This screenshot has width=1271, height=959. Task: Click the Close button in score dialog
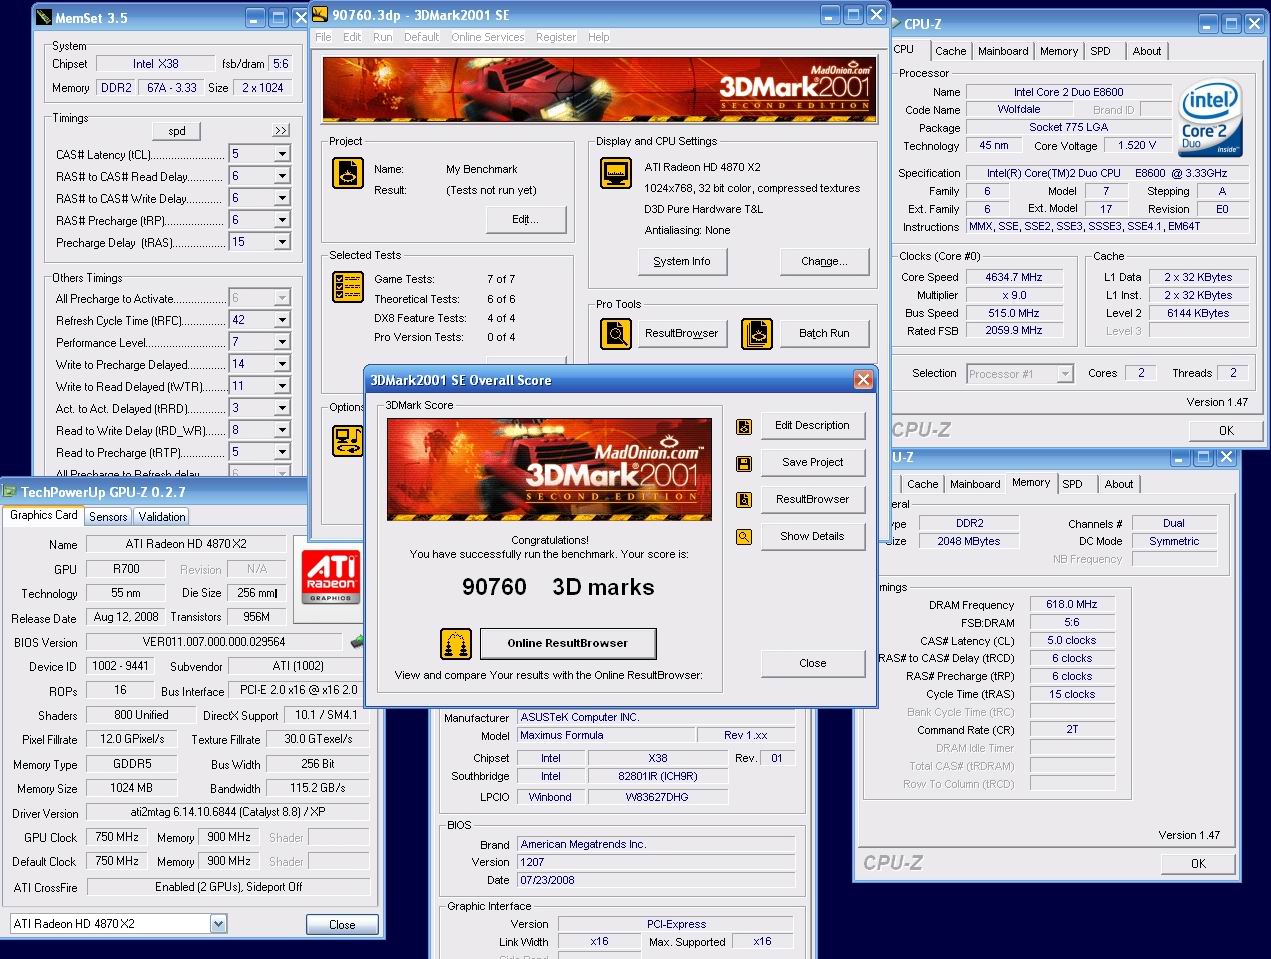point(813,663)
